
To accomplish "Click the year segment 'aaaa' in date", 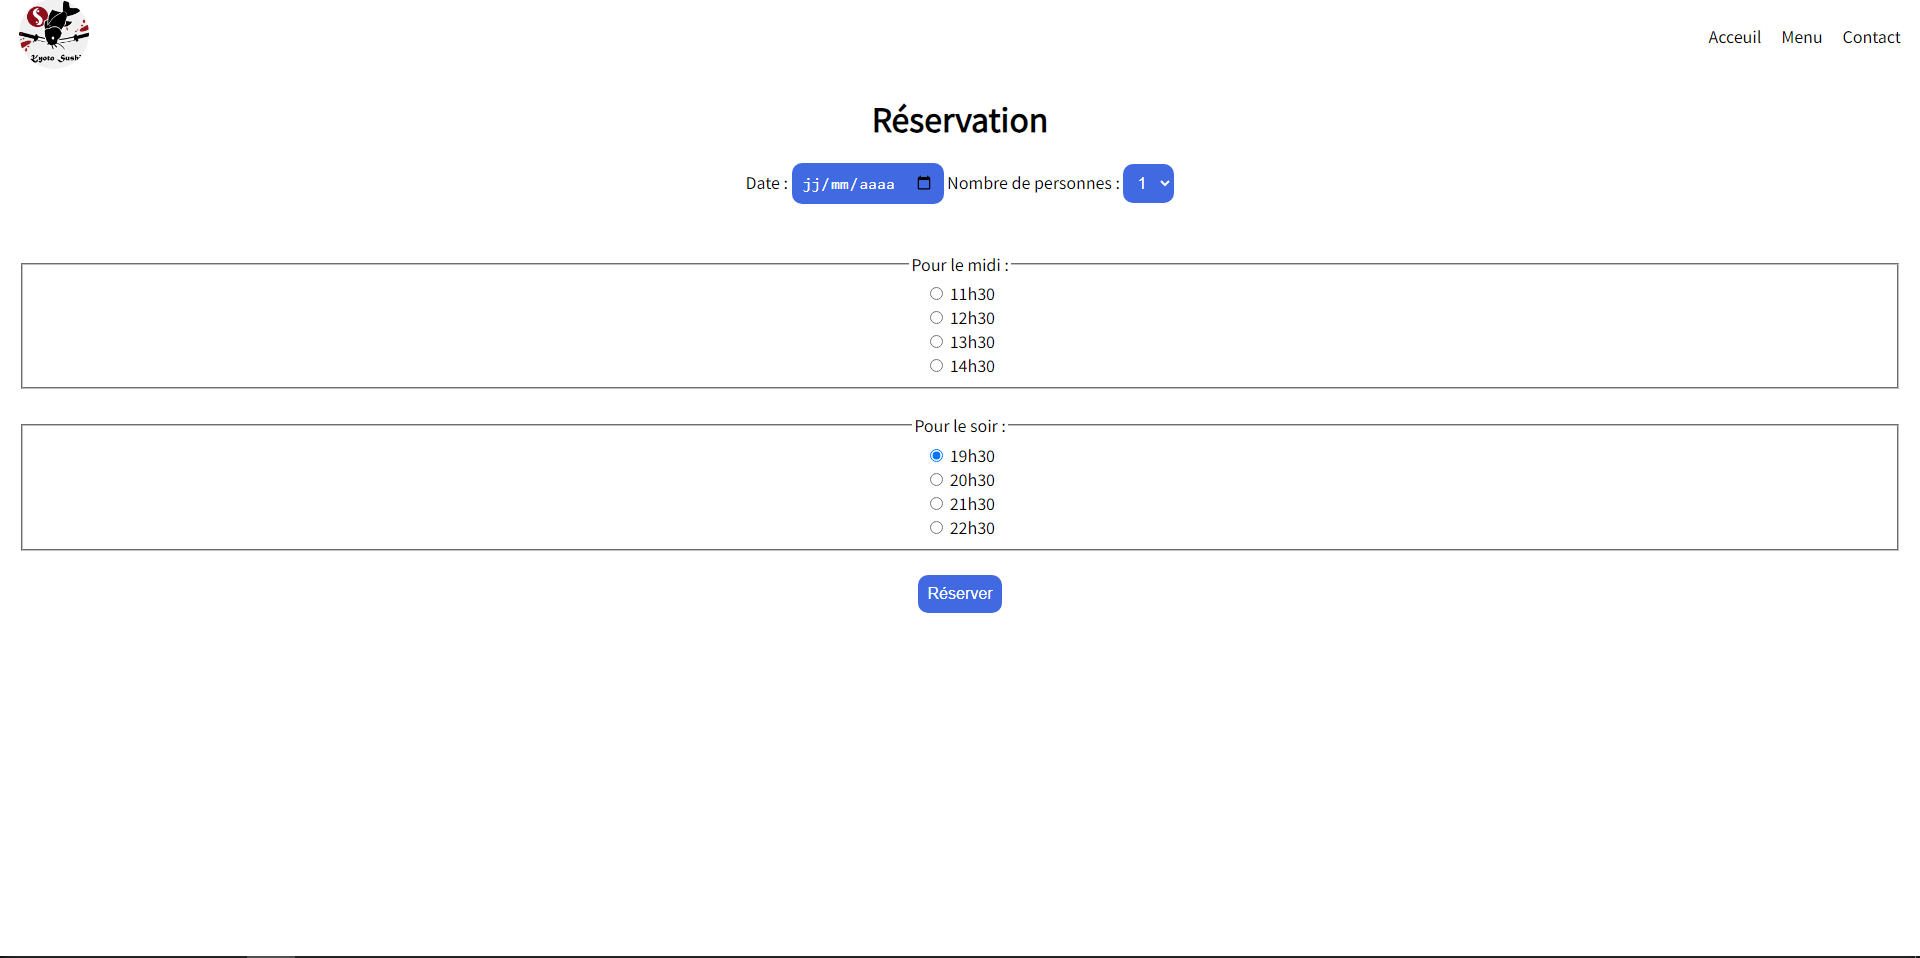I will click(x=876, y=184).
